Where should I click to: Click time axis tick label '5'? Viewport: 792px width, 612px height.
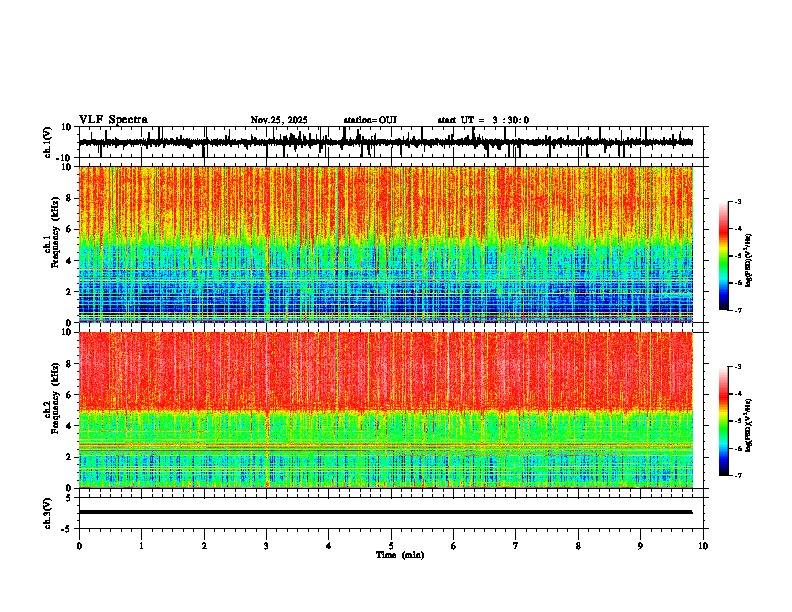pyautogui.click(x=391, y=546)
